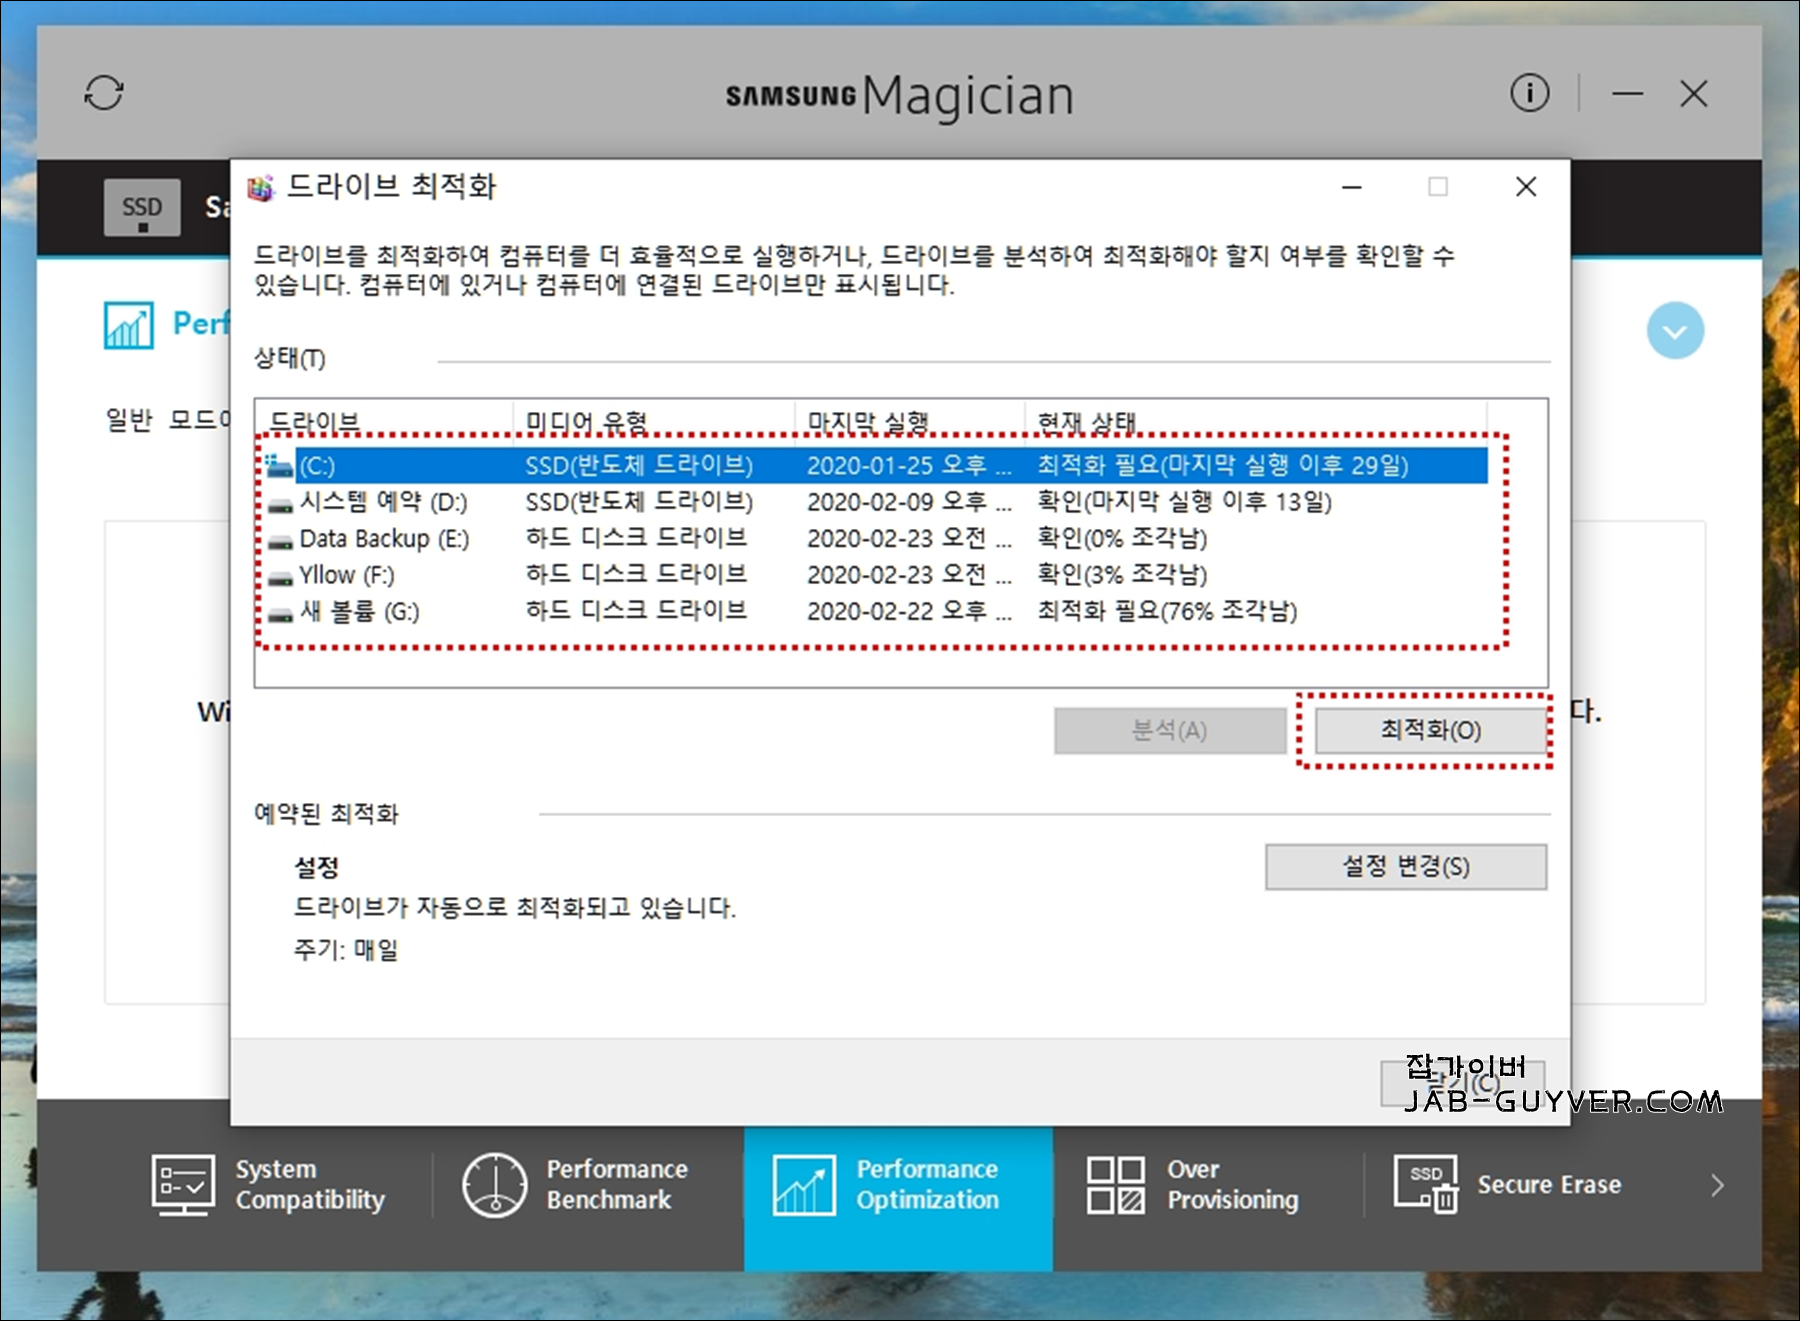This screenshot has height=1321, width=1800.
Task: Click the '2020-02-09 오후' date cell
Action: pos(909,502)
